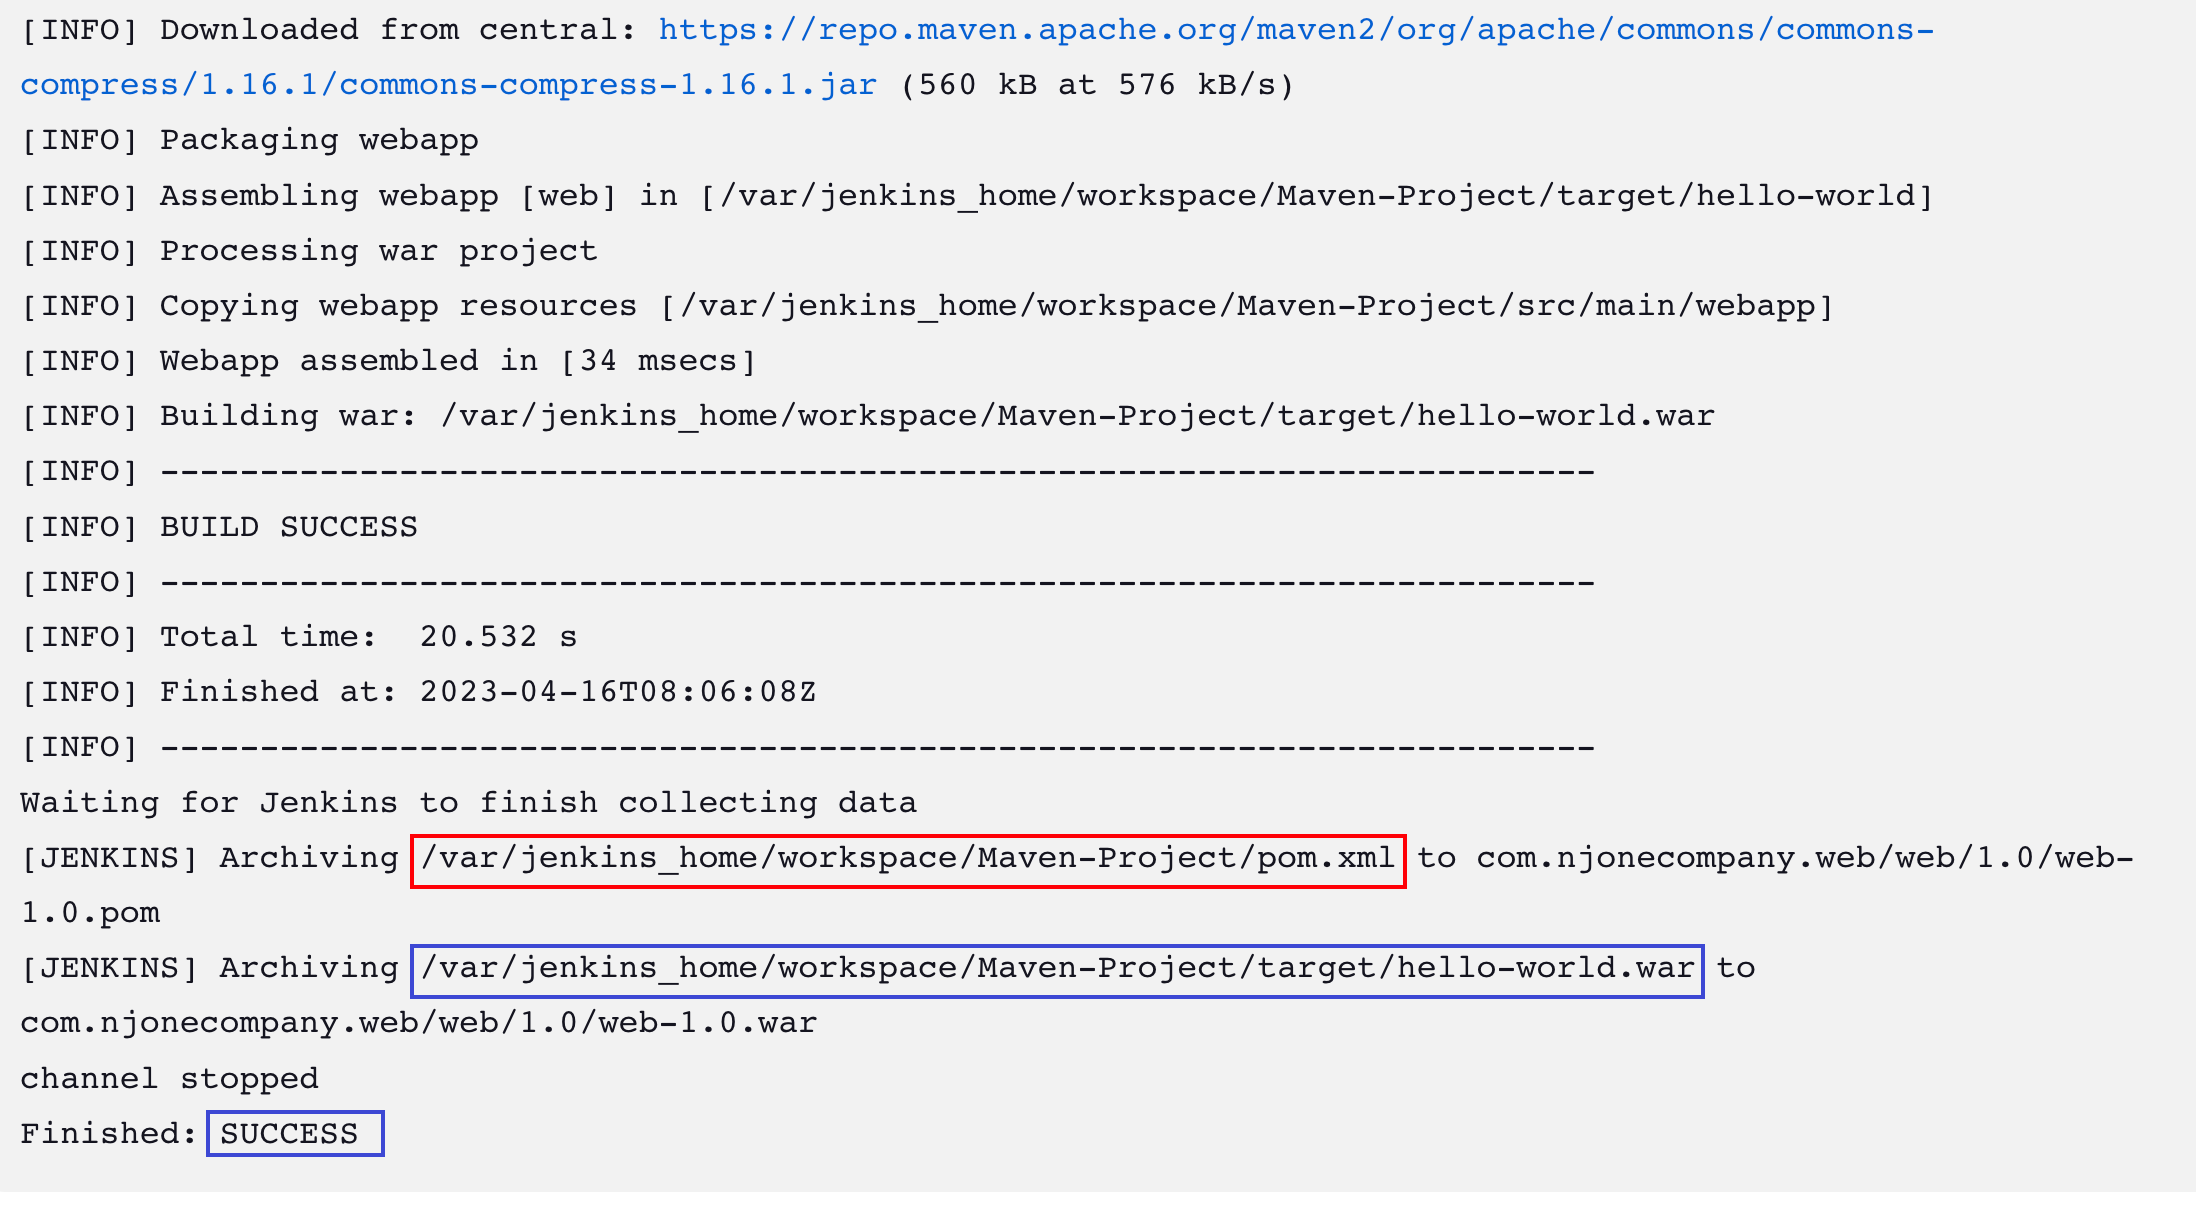Click the 'BUILD SUCCESS' line

coord(219,527)
